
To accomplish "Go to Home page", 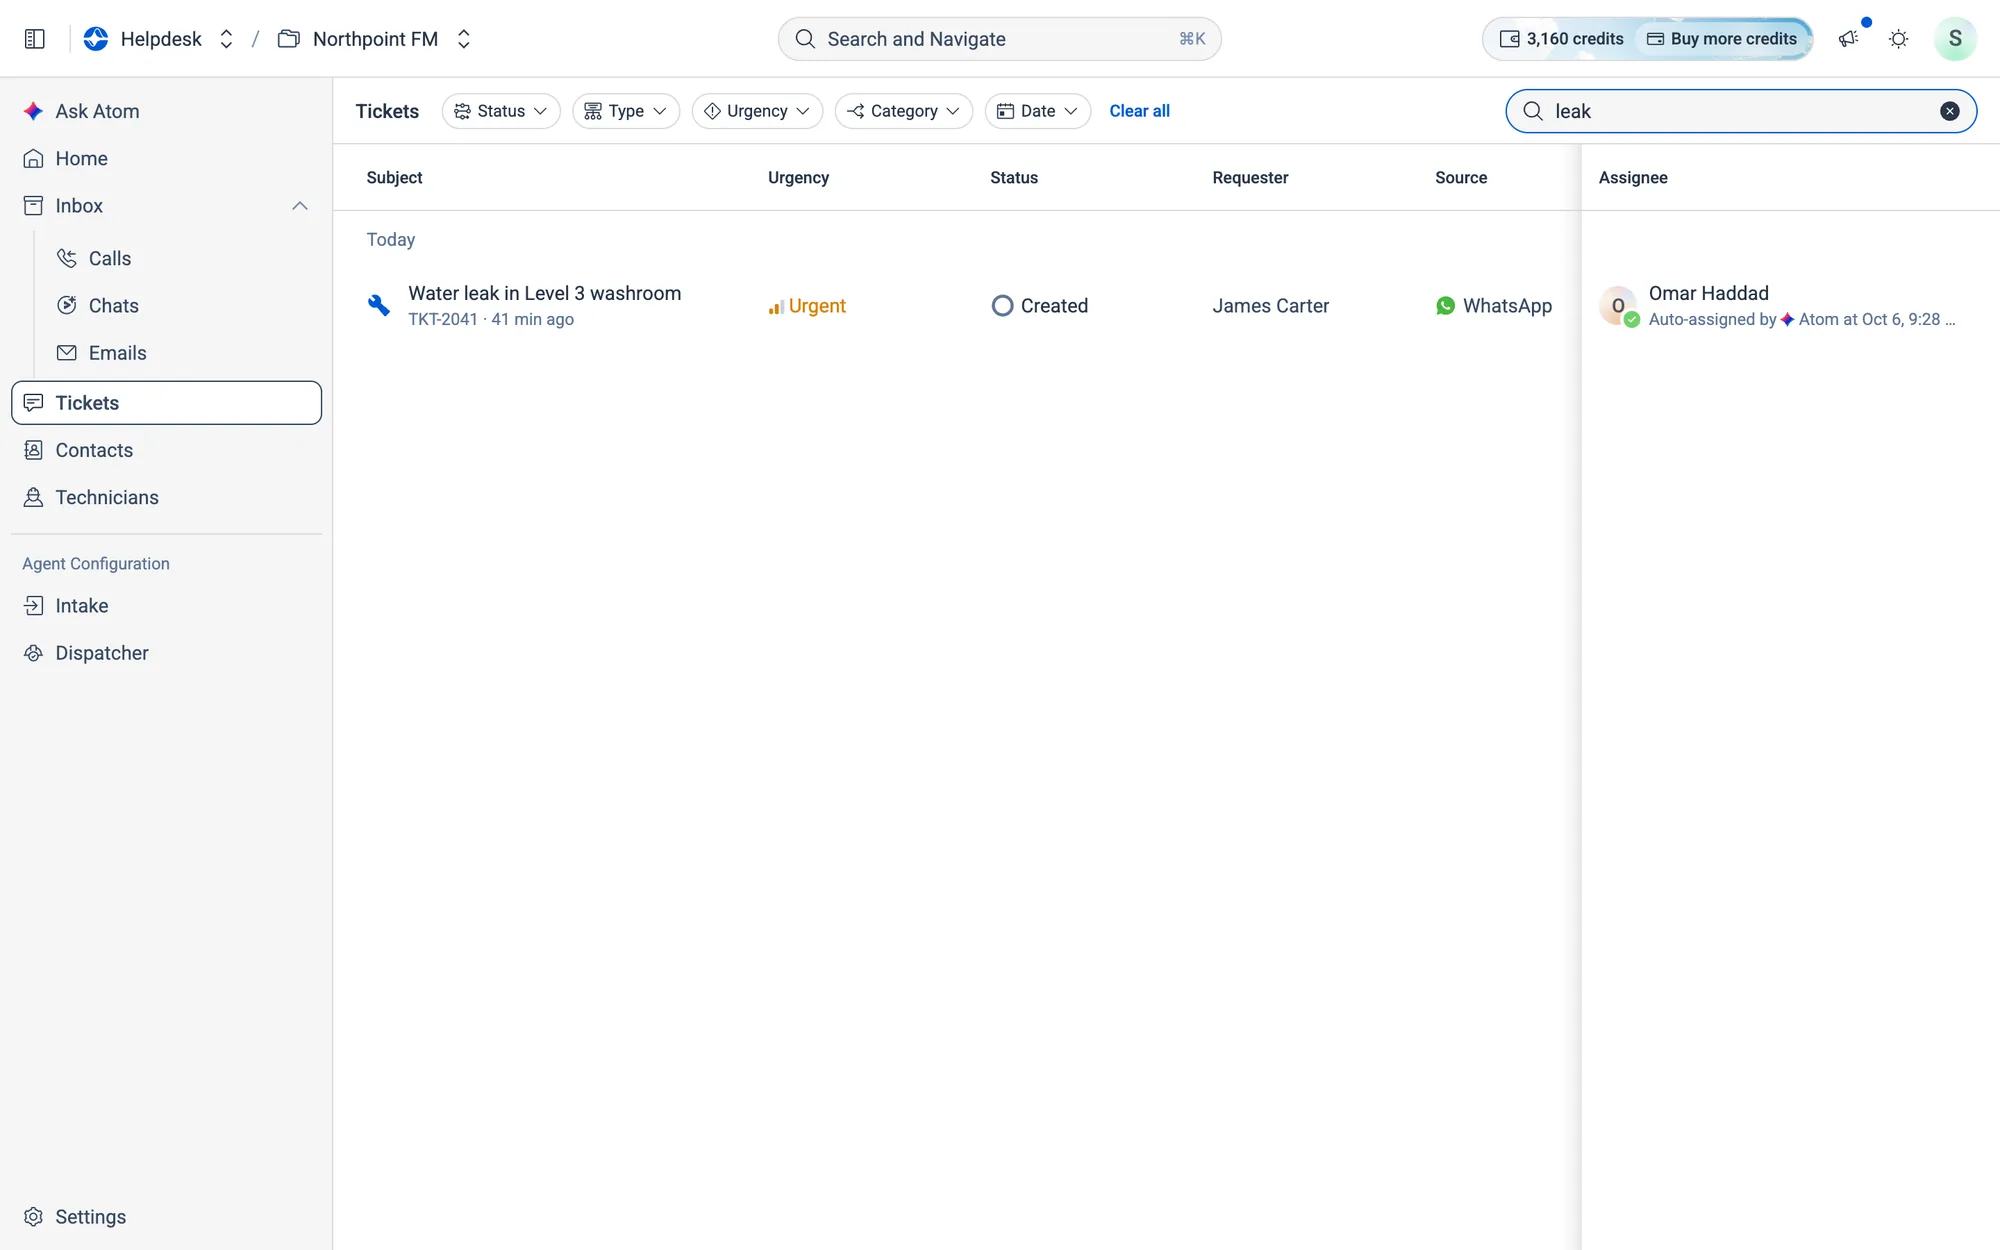I will pyautogui.click(x=167, y=158).
